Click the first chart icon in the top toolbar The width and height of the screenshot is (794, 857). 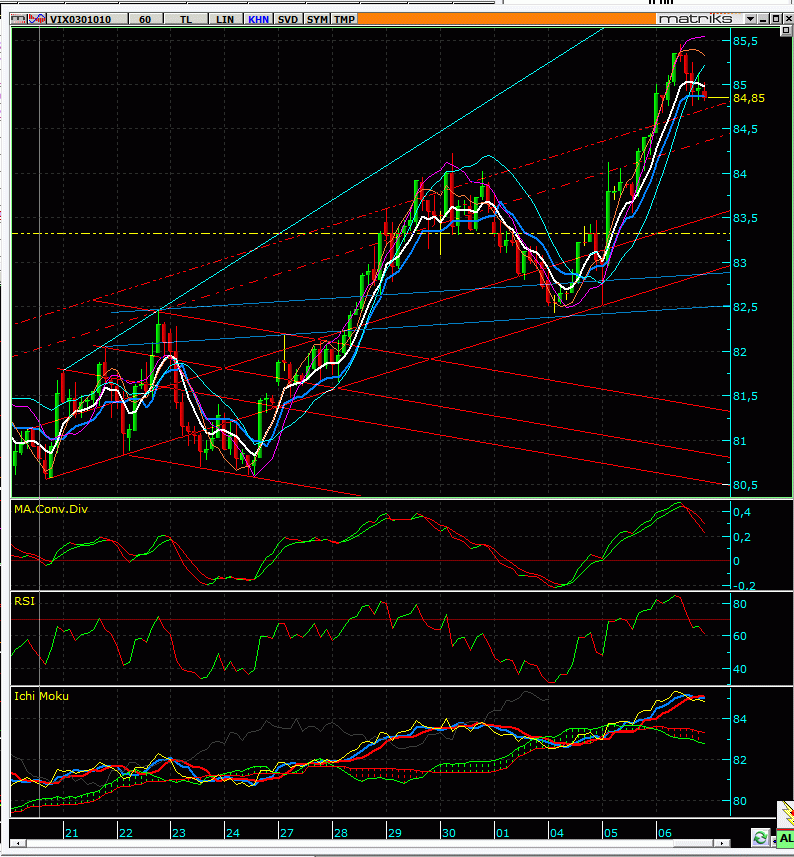coord(17,19)
